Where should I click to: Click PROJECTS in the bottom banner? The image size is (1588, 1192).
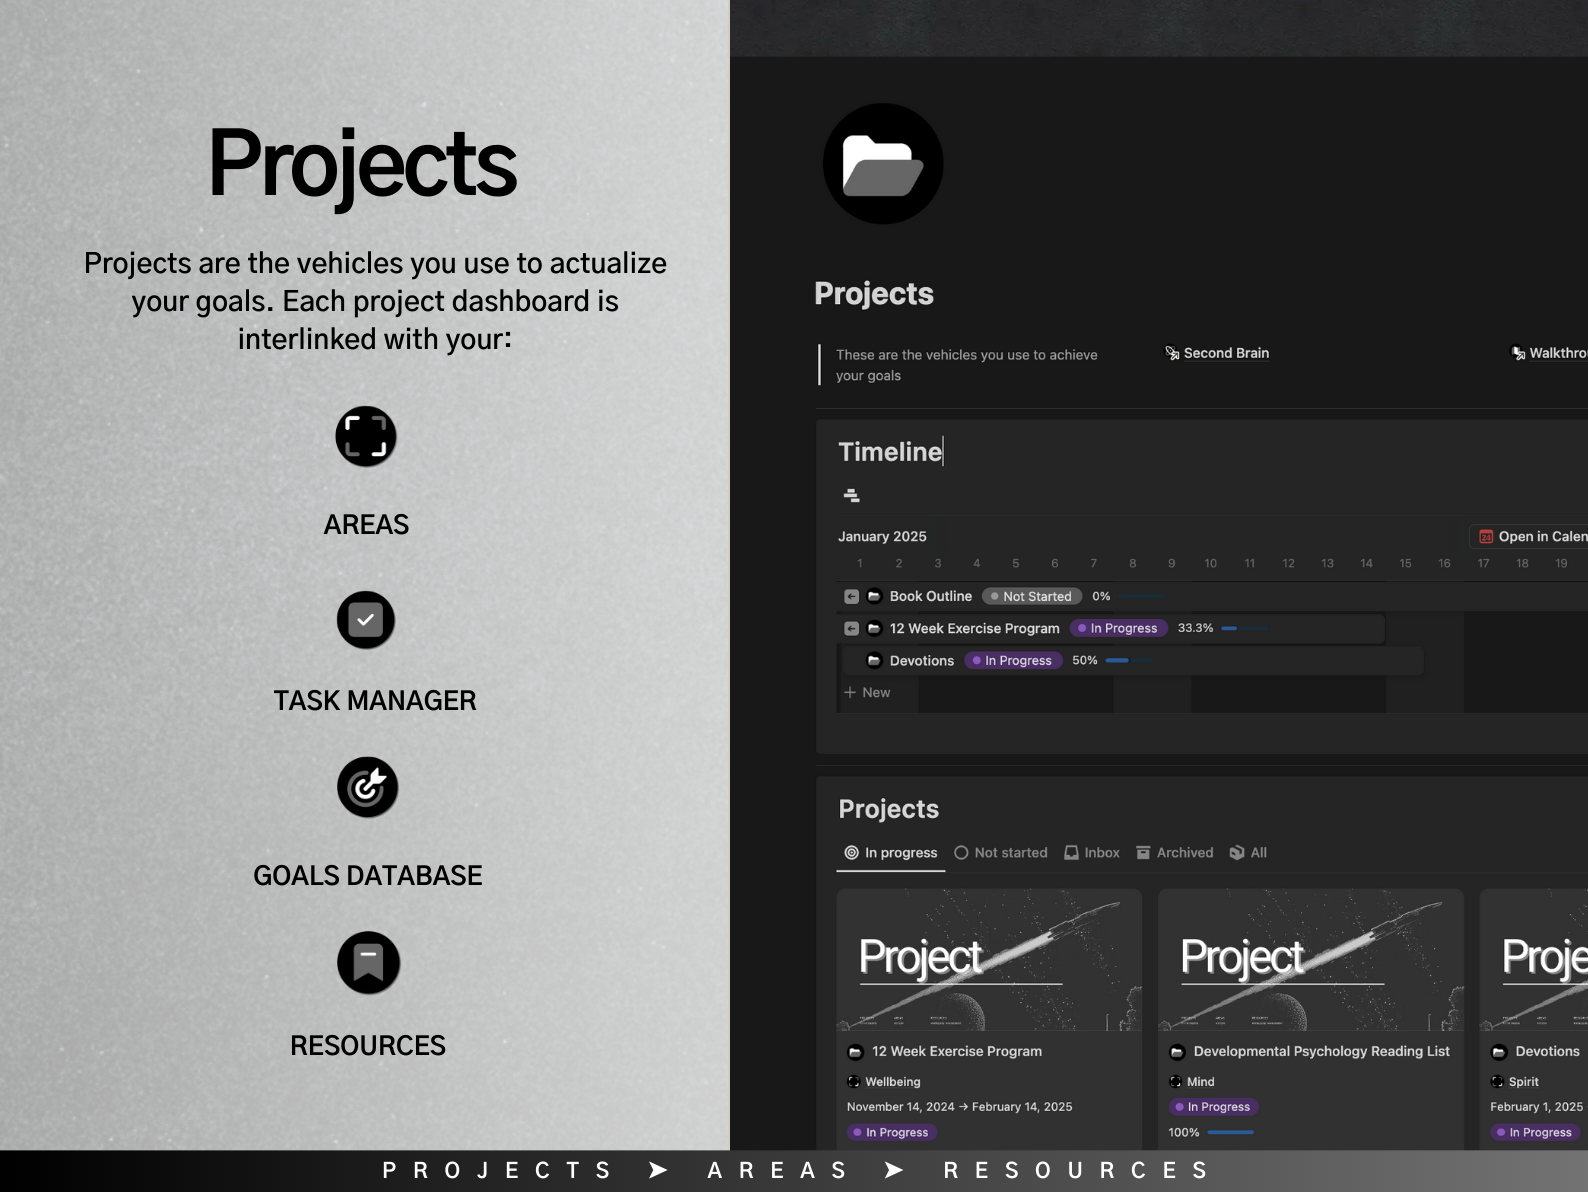point(497,1170)
